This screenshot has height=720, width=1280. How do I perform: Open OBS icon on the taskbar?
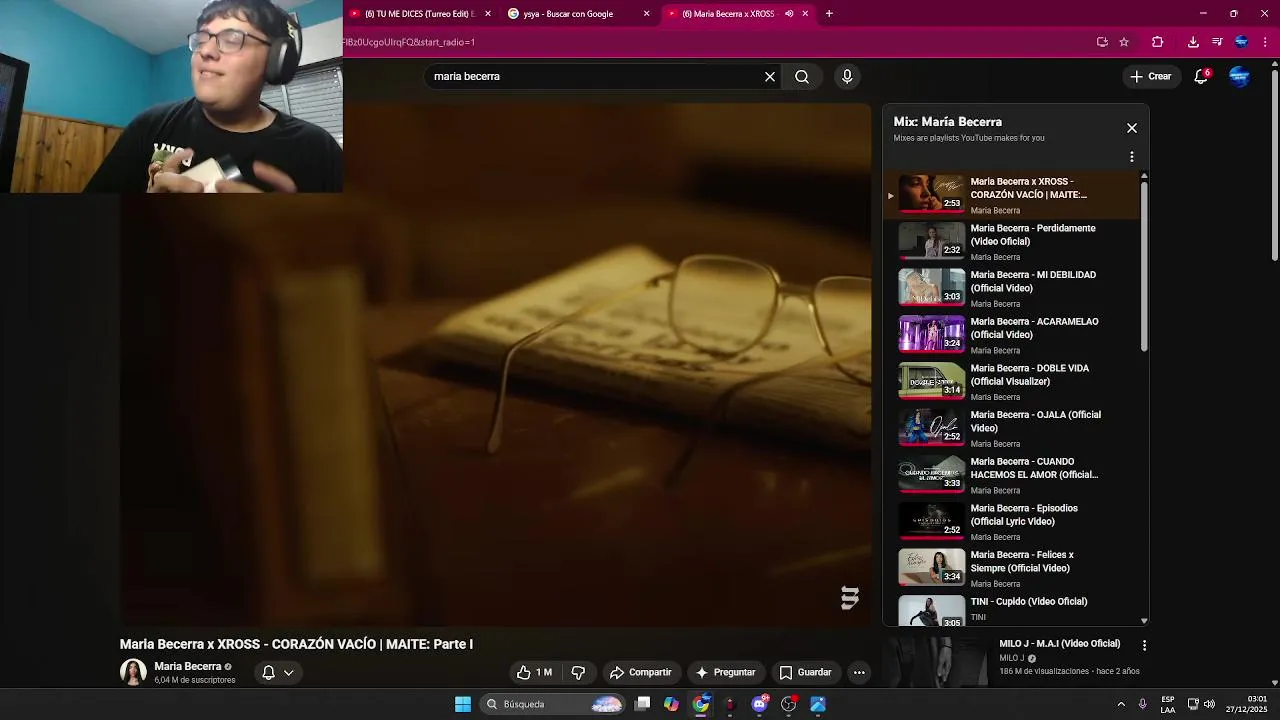789,704
